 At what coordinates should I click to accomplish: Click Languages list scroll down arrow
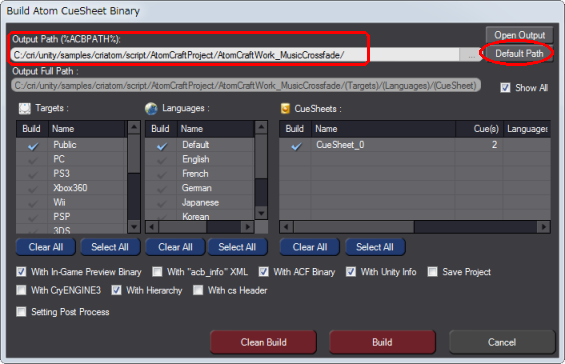pos(261,213)
